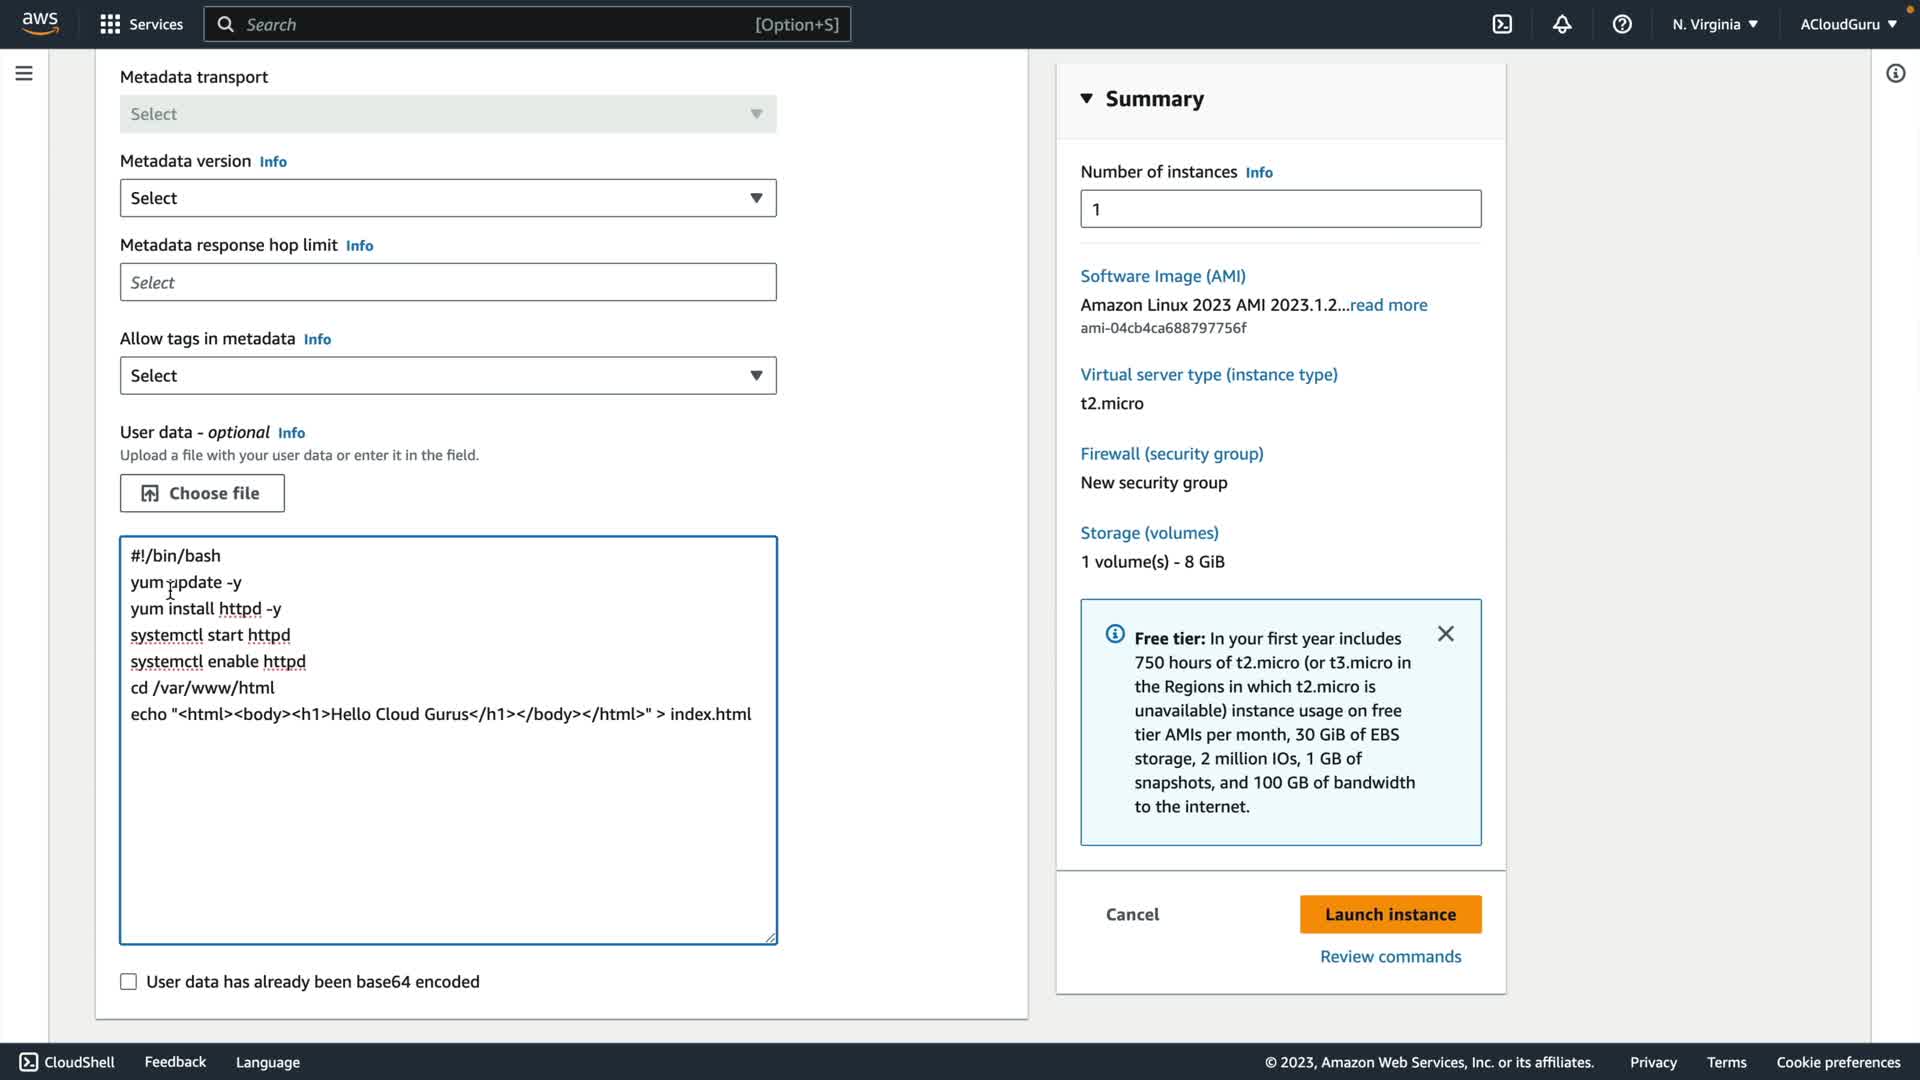Click the Launch instance button
The image size is (1920, 1080).
click(1390, 914)
